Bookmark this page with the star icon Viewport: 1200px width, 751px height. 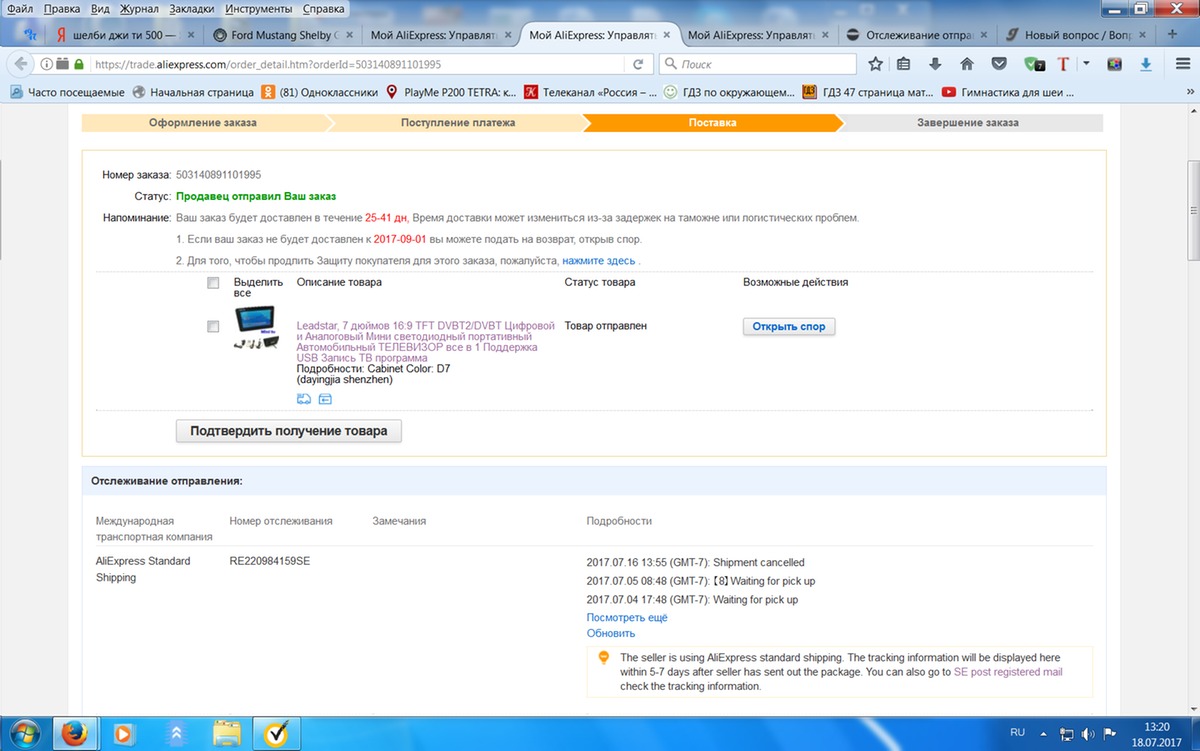875,64
